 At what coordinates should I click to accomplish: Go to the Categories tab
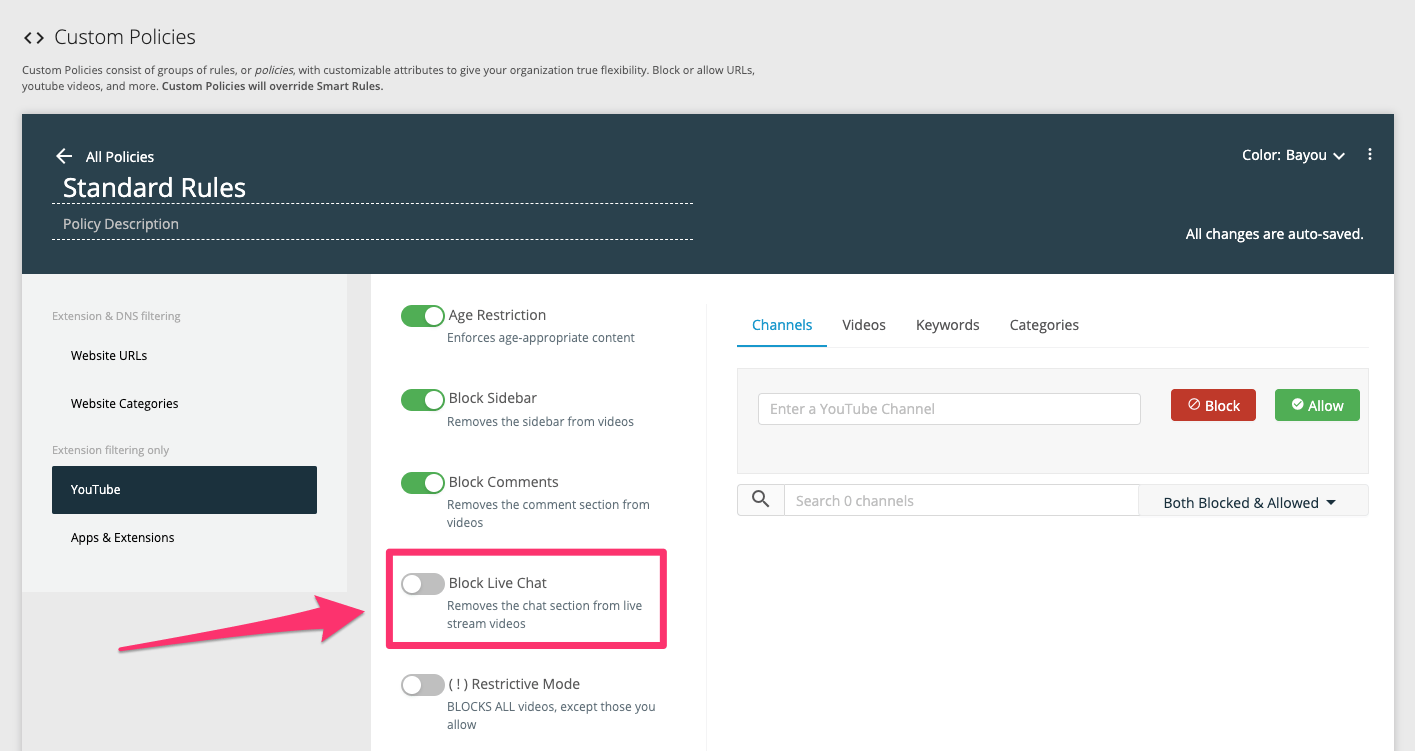[x=1044, y=325]
